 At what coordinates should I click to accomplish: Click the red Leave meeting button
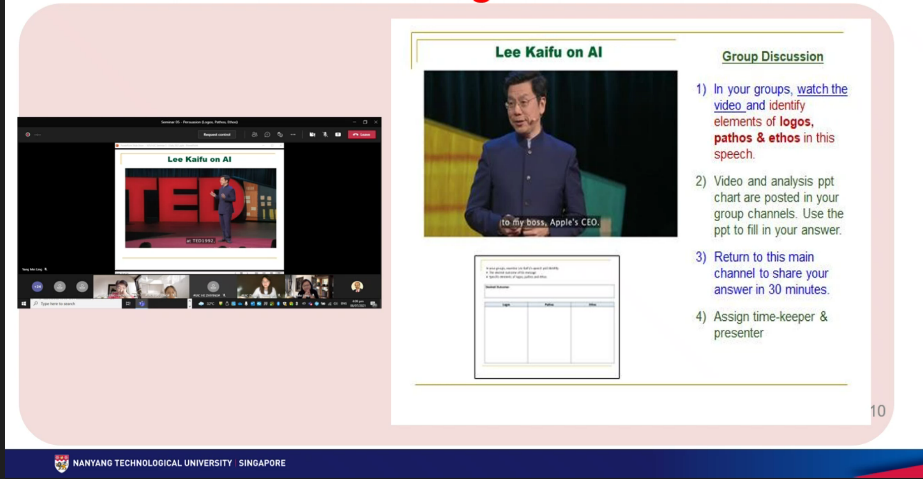click(361, 134)
